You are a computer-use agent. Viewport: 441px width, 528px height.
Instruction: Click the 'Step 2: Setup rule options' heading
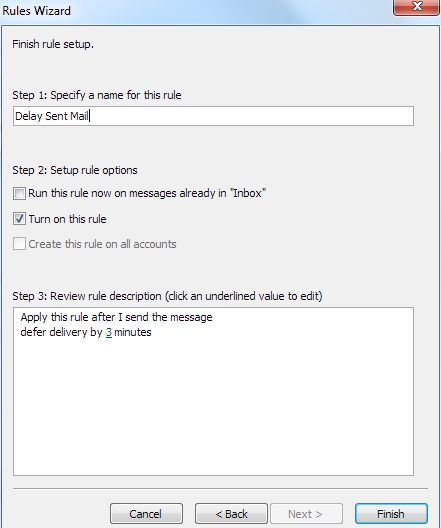[75, 170]
